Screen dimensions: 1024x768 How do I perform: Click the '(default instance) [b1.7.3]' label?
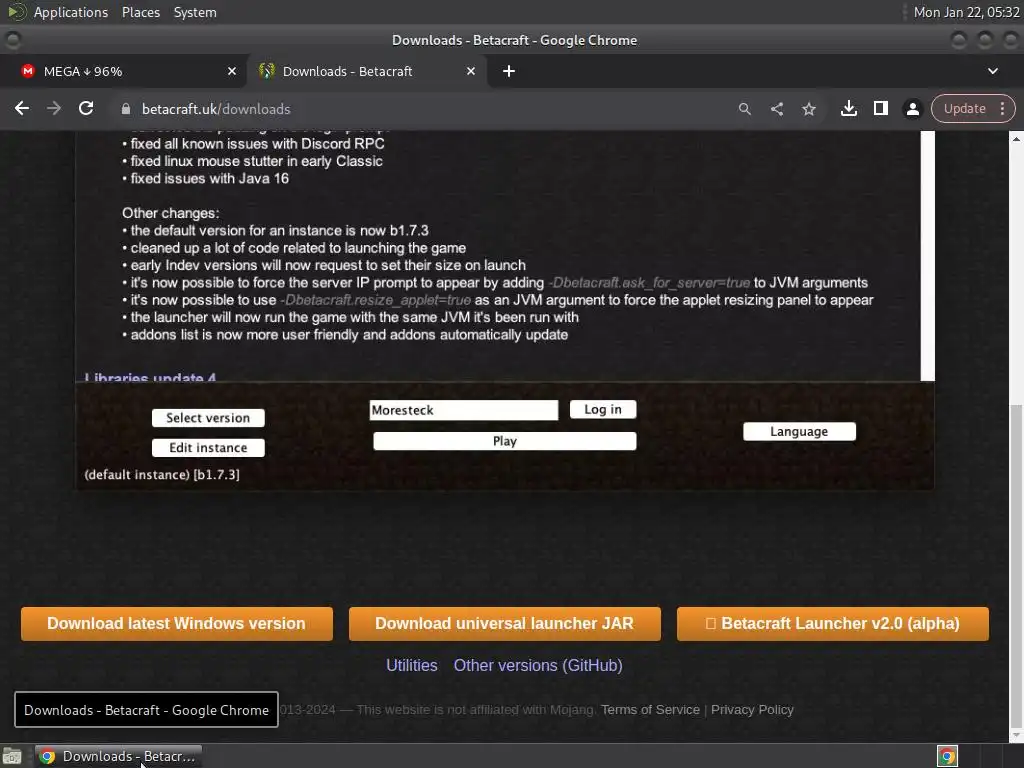(x=162, y=475)
